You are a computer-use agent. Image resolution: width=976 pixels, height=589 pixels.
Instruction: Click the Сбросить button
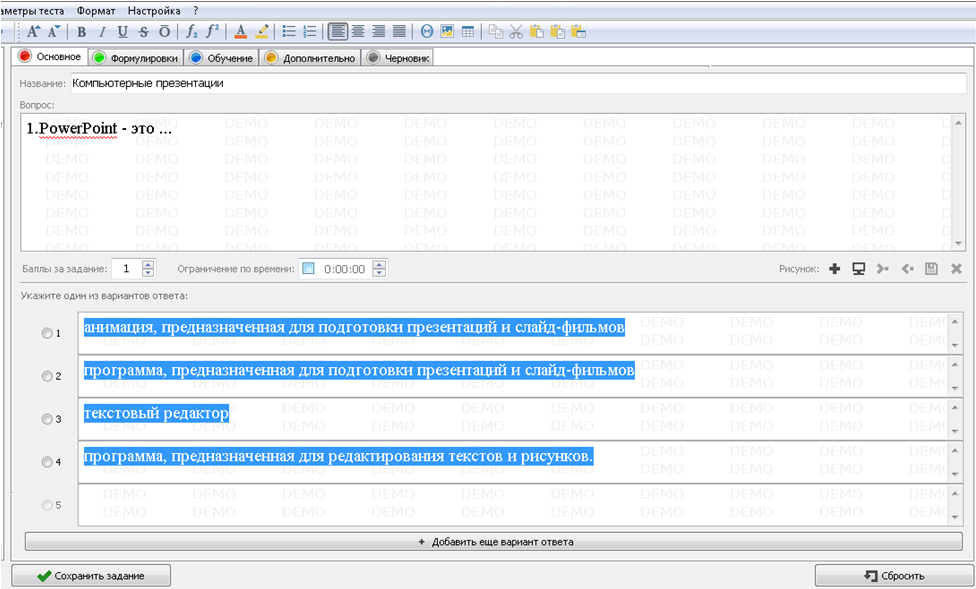coord(894,576)
